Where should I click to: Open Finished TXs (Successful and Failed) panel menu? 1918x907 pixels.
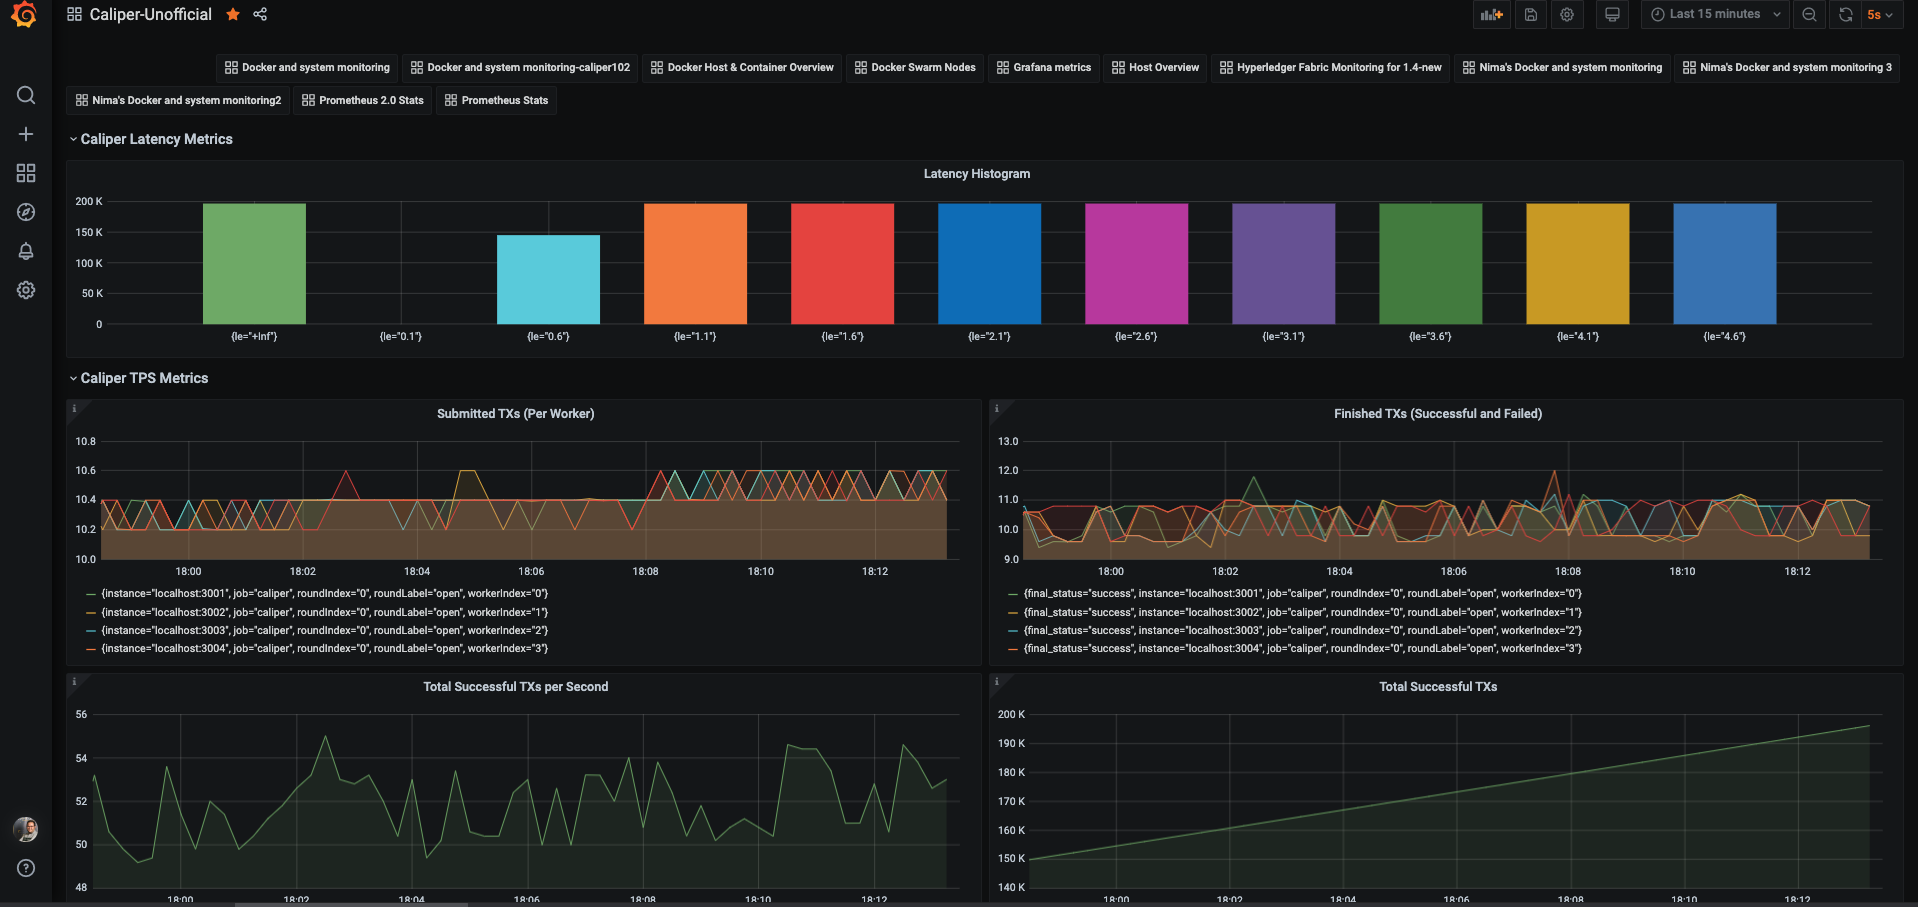click(1438, 414)
